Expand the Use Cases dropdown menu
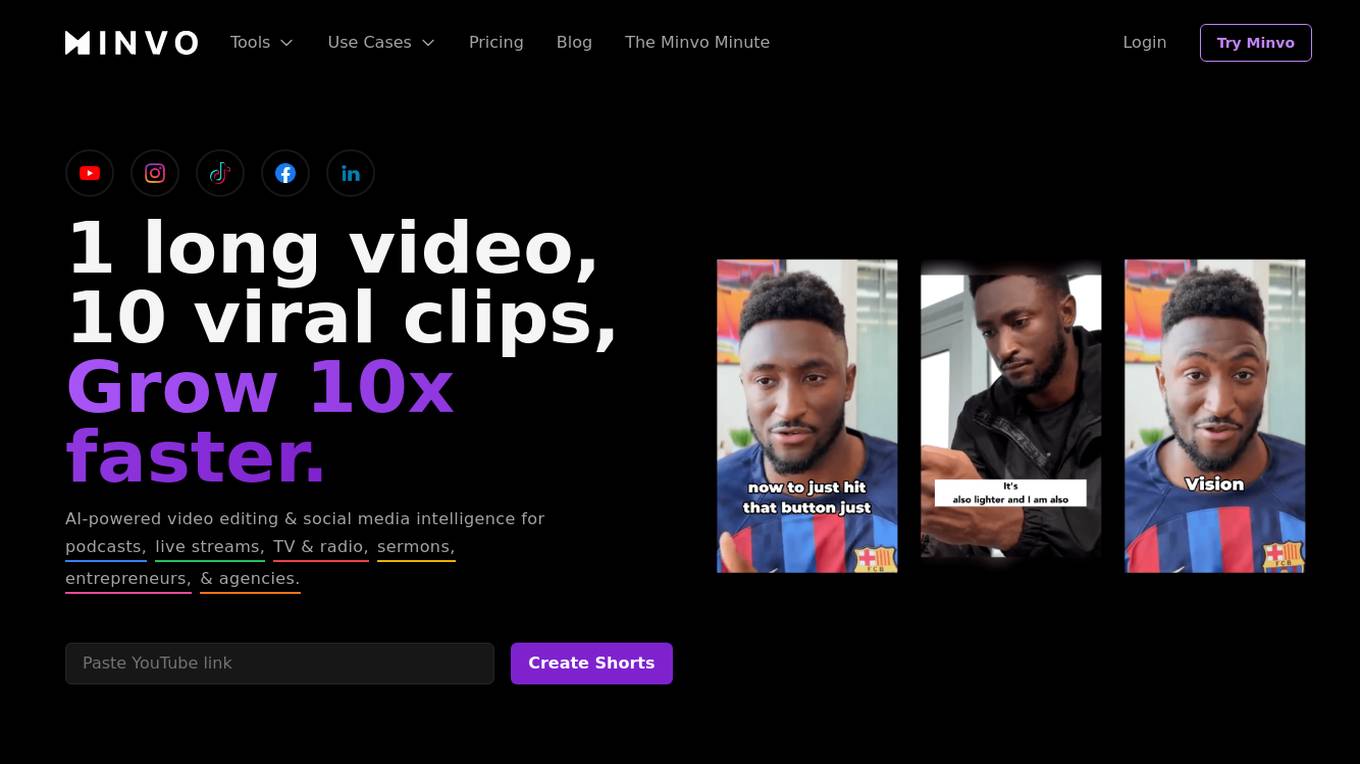 pos(381,42)
